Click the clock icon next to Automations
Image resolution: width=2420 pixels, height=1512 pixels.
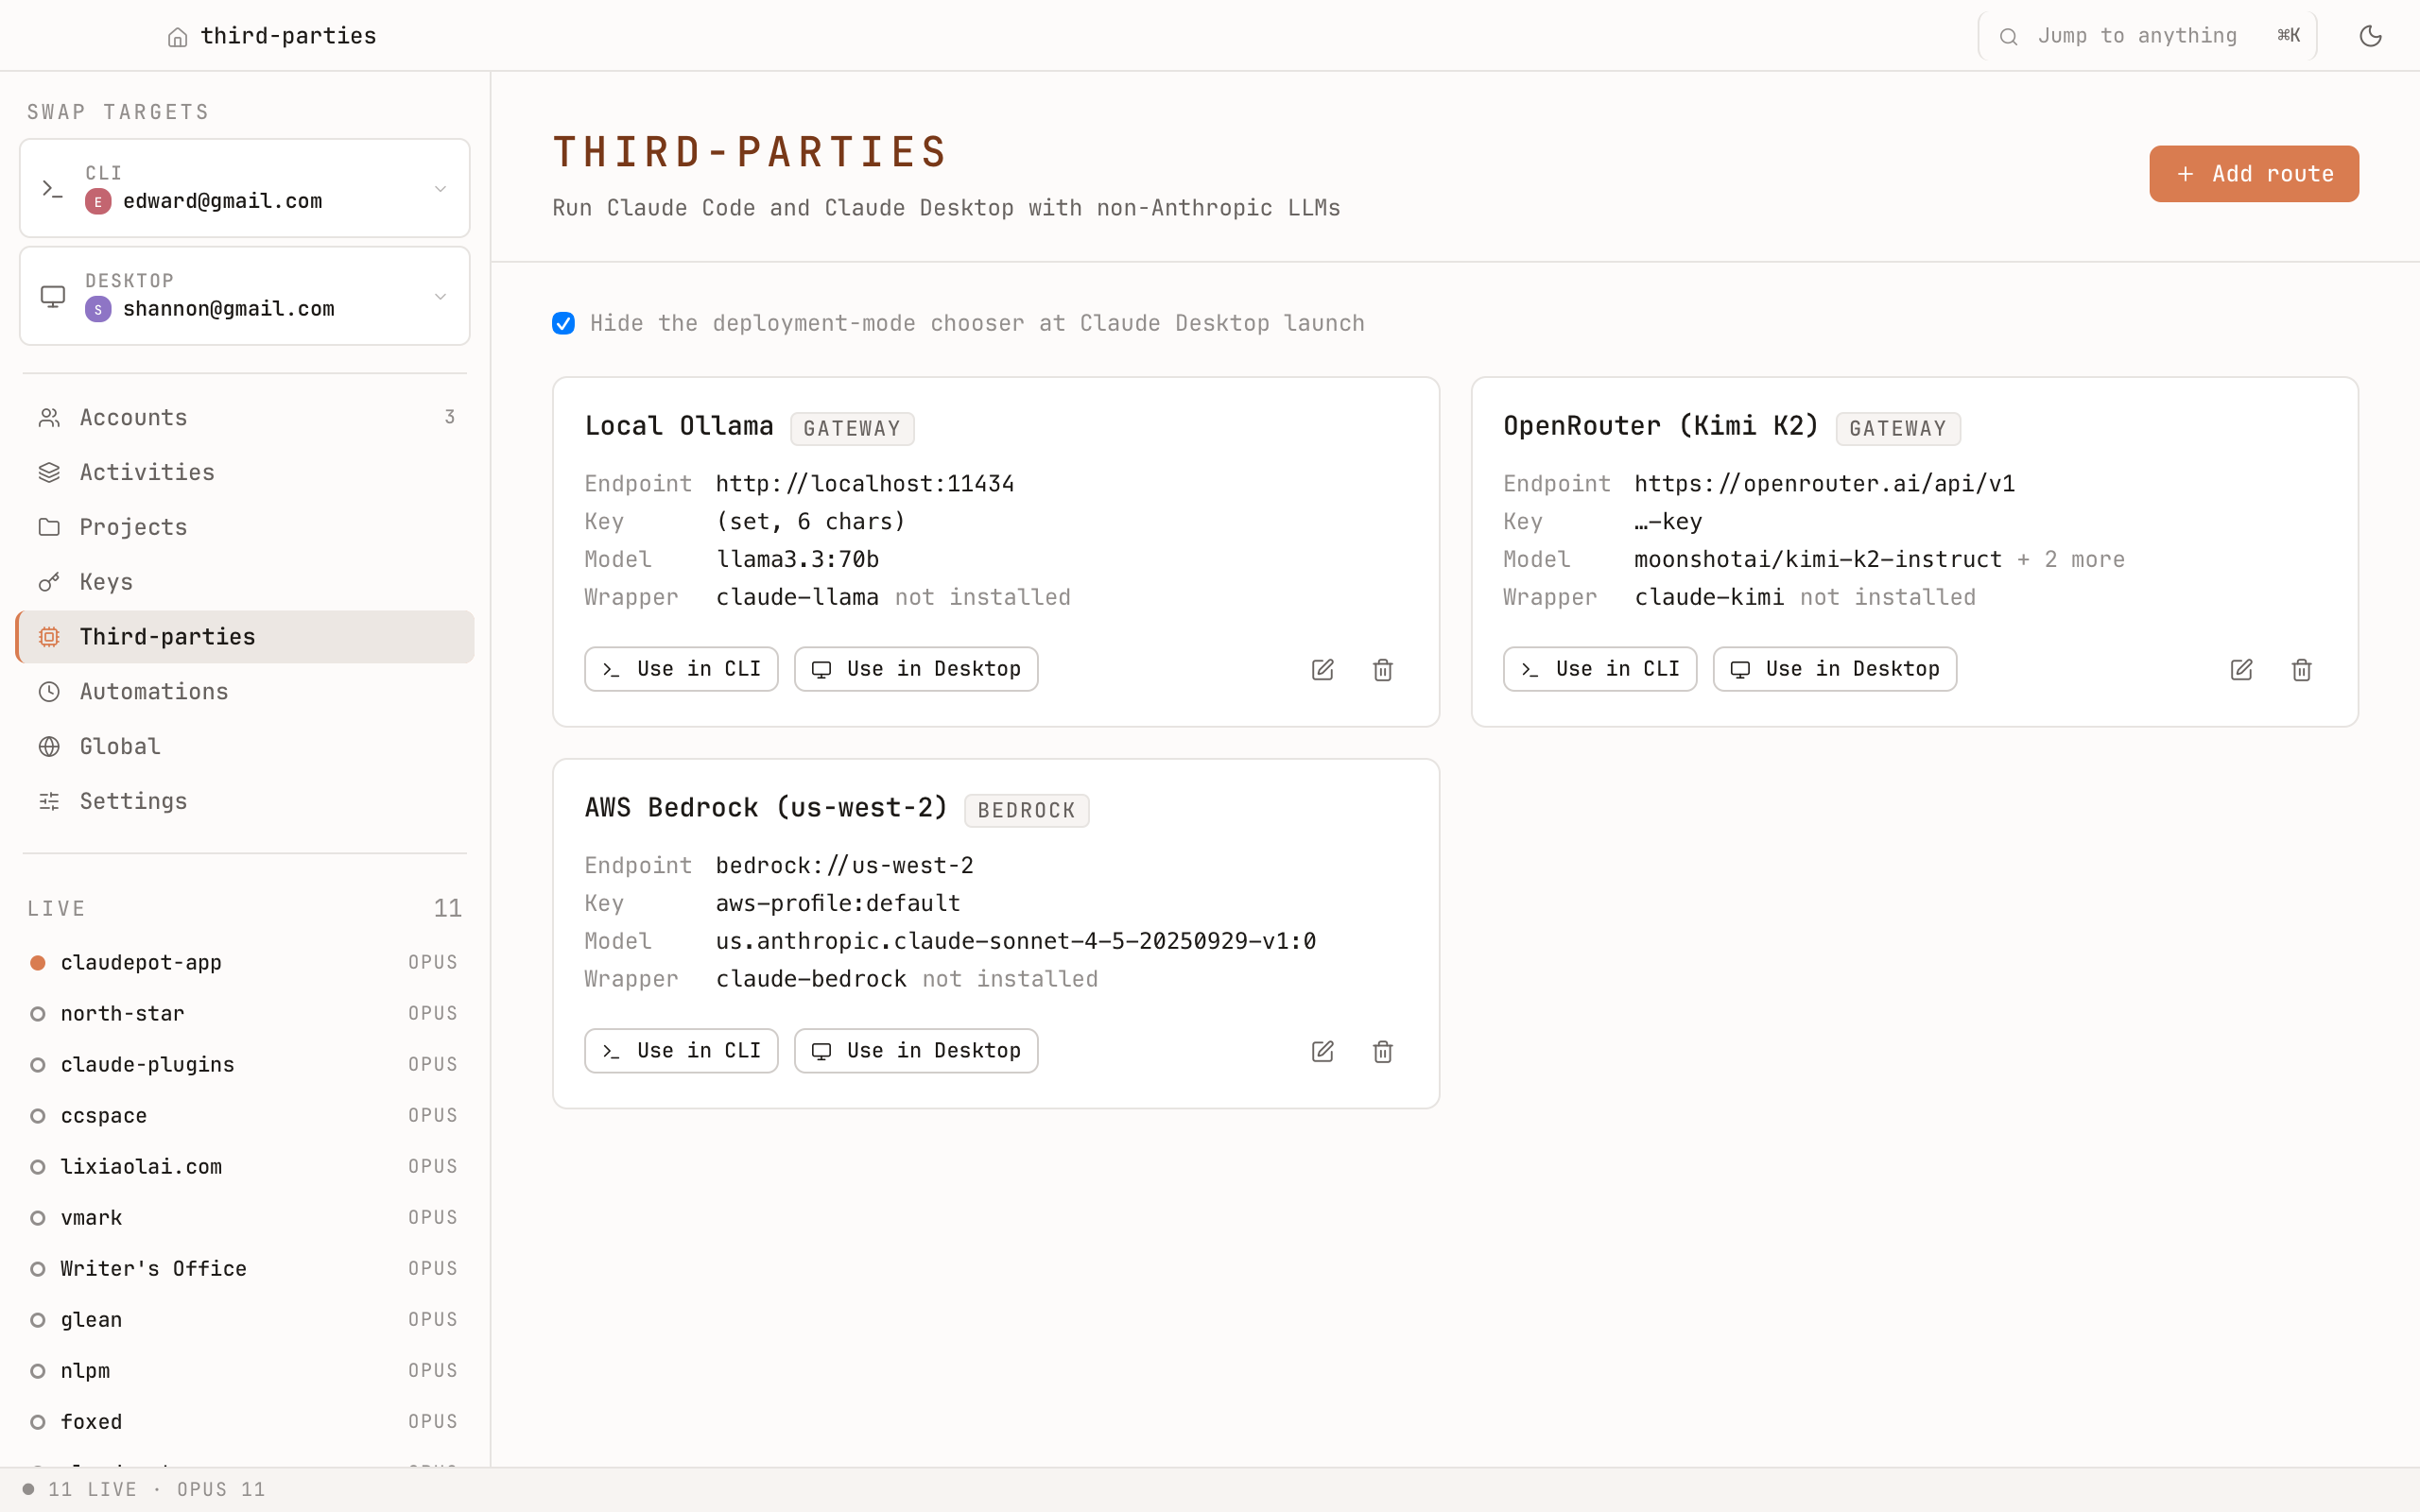[x=49, y=691]
